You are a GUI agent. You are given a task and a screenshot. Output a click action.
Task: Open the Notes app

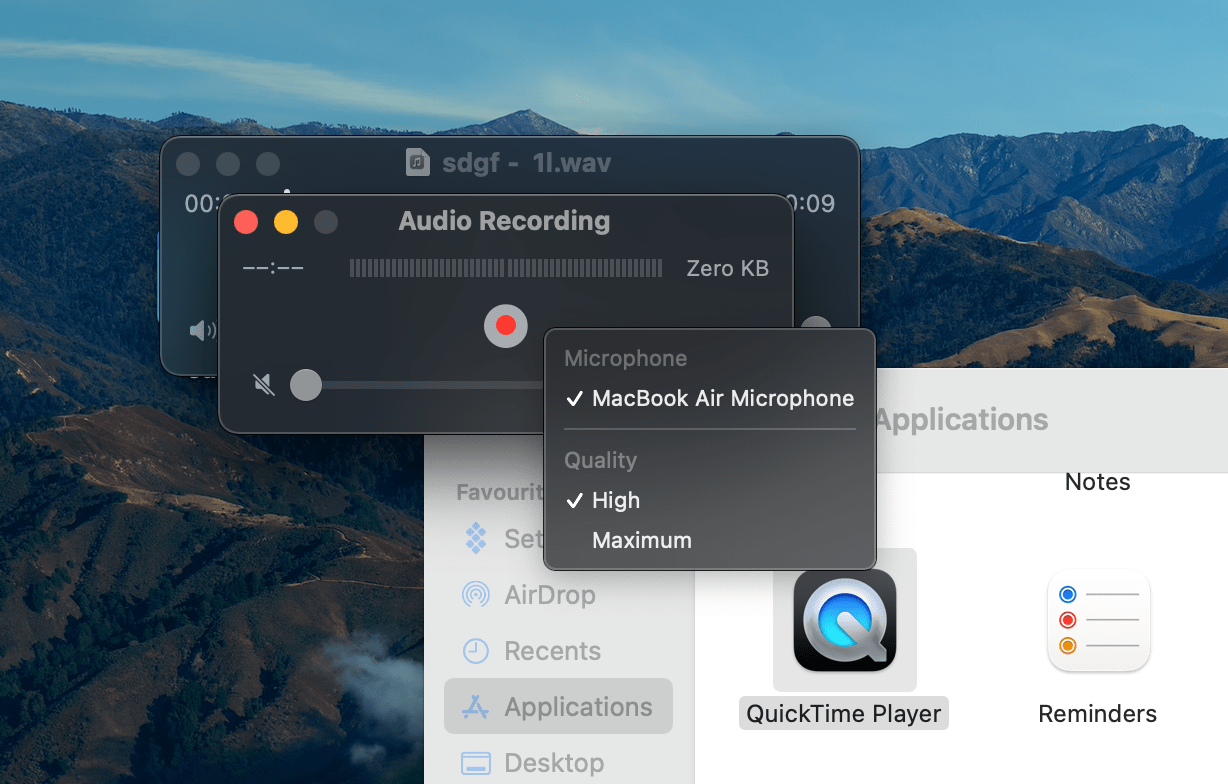point(1097,481)
